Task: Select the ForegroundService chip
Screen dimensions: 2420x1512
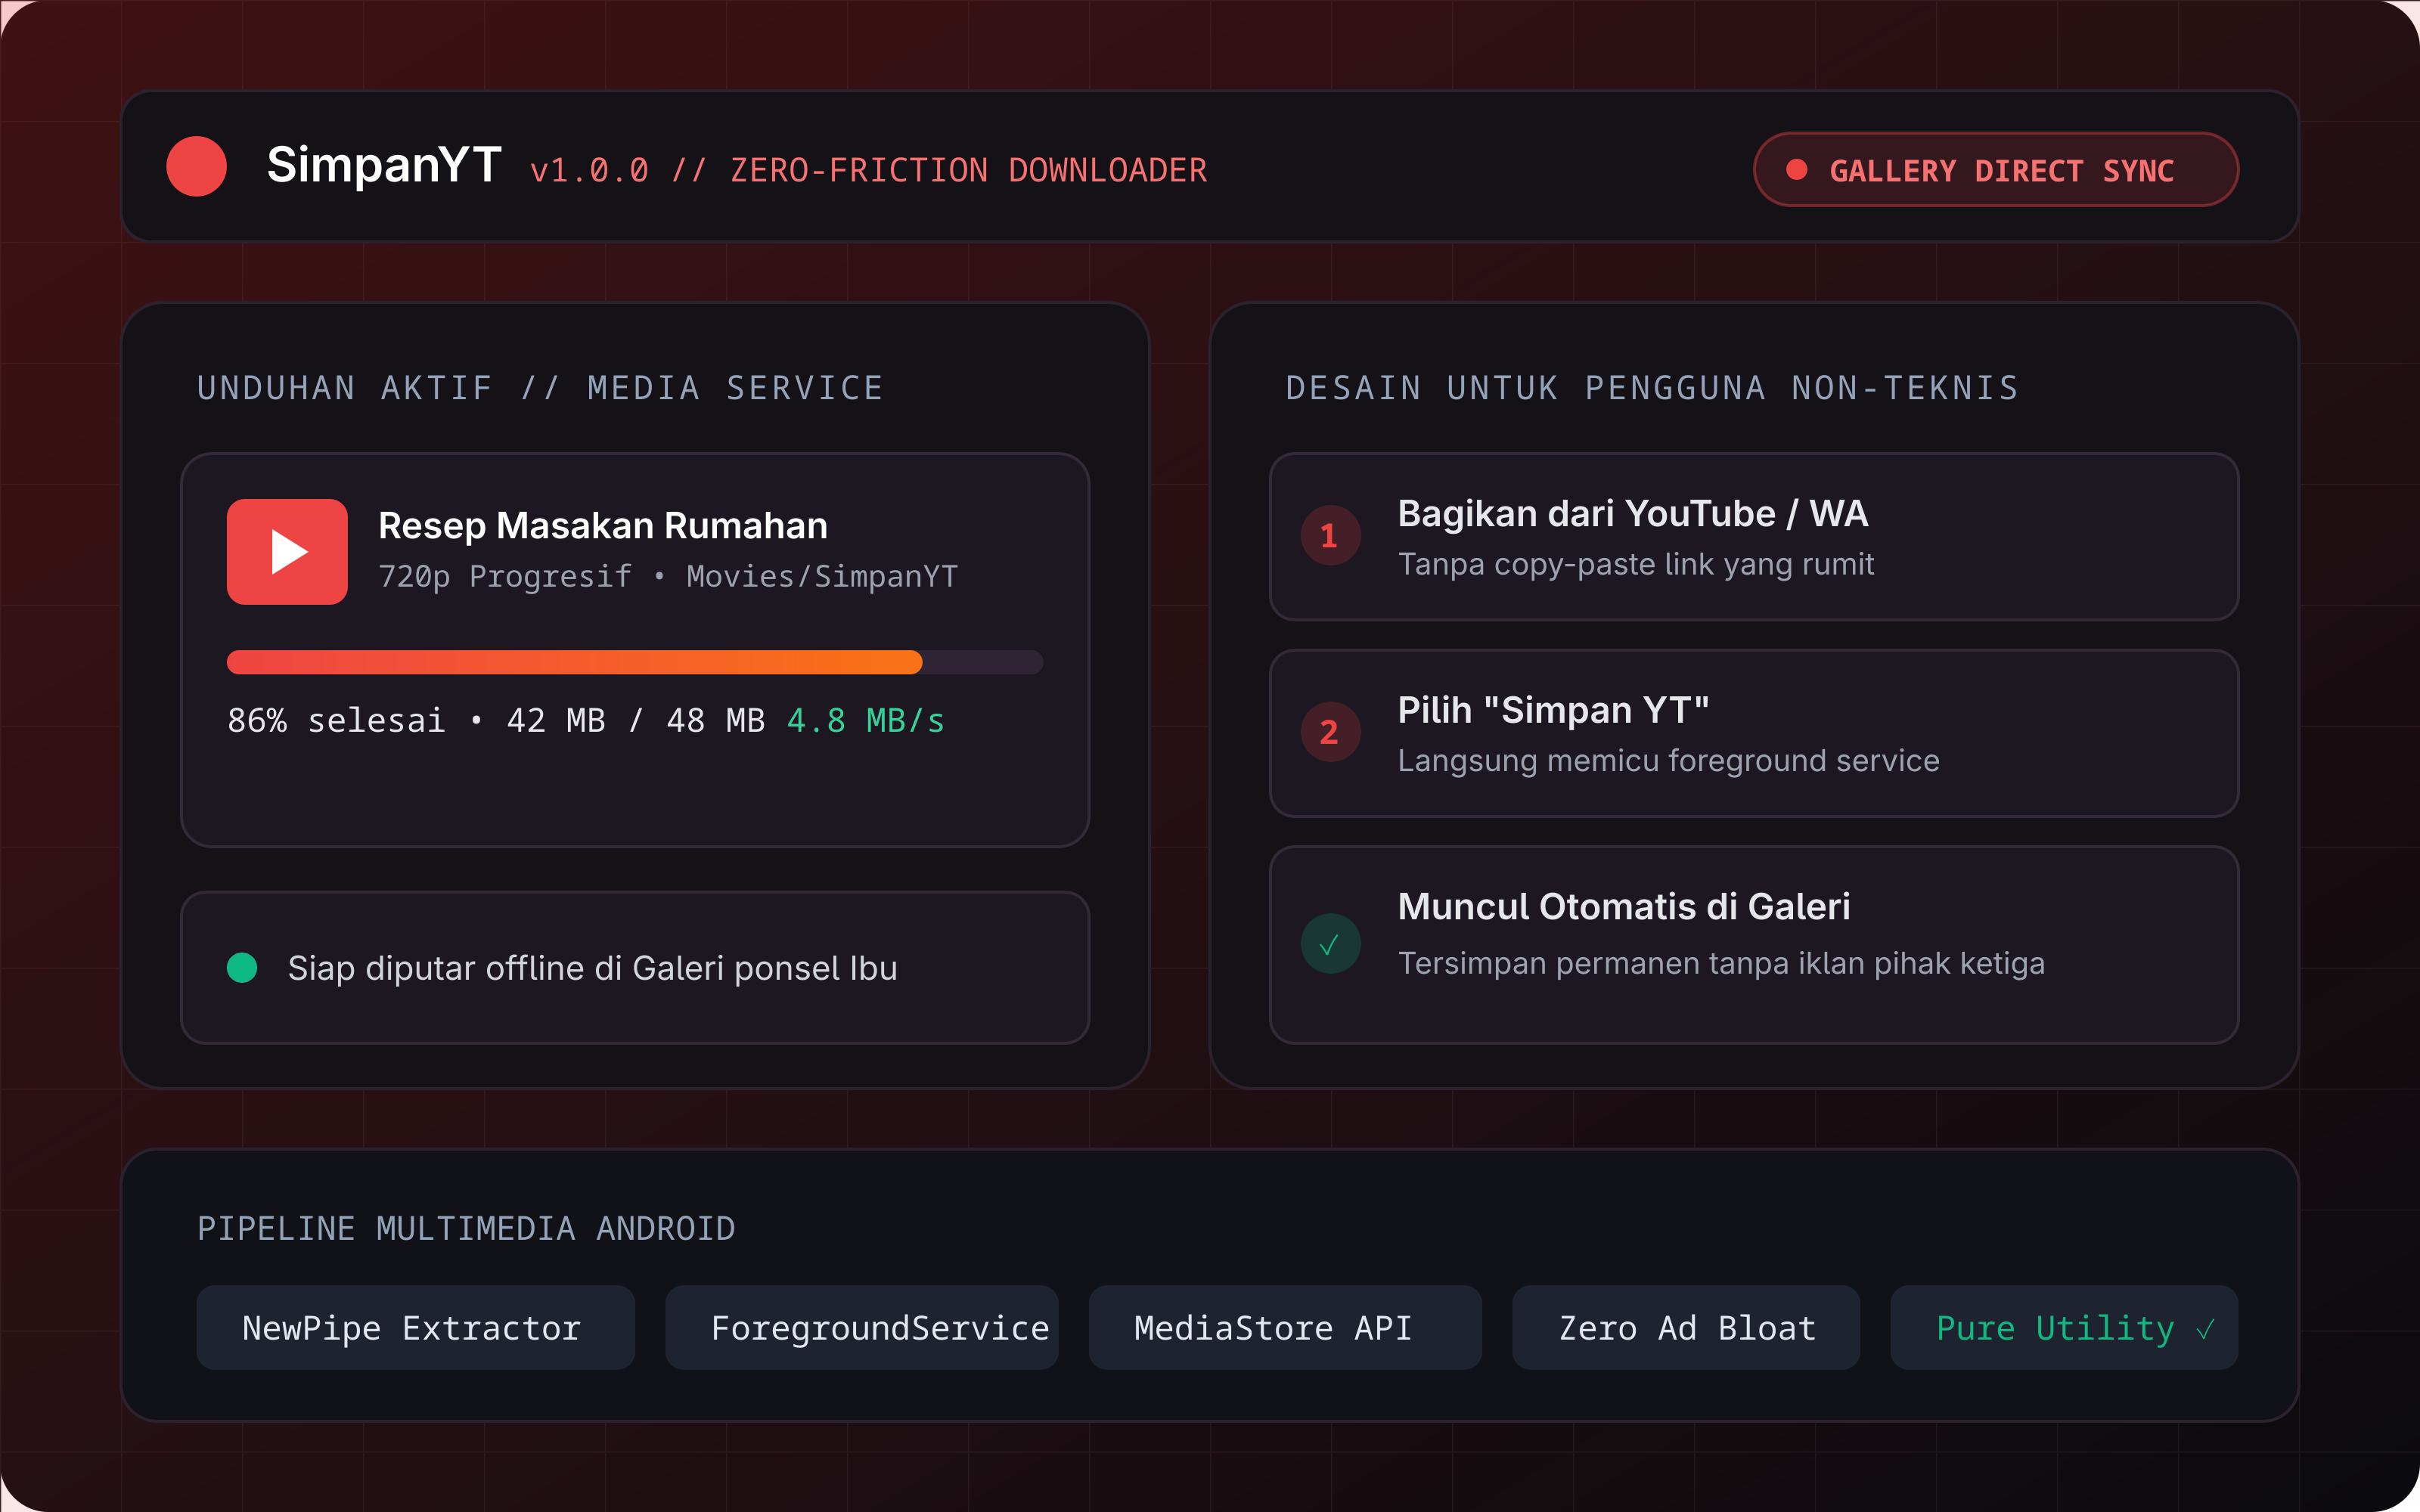Action: point(861,1327)
